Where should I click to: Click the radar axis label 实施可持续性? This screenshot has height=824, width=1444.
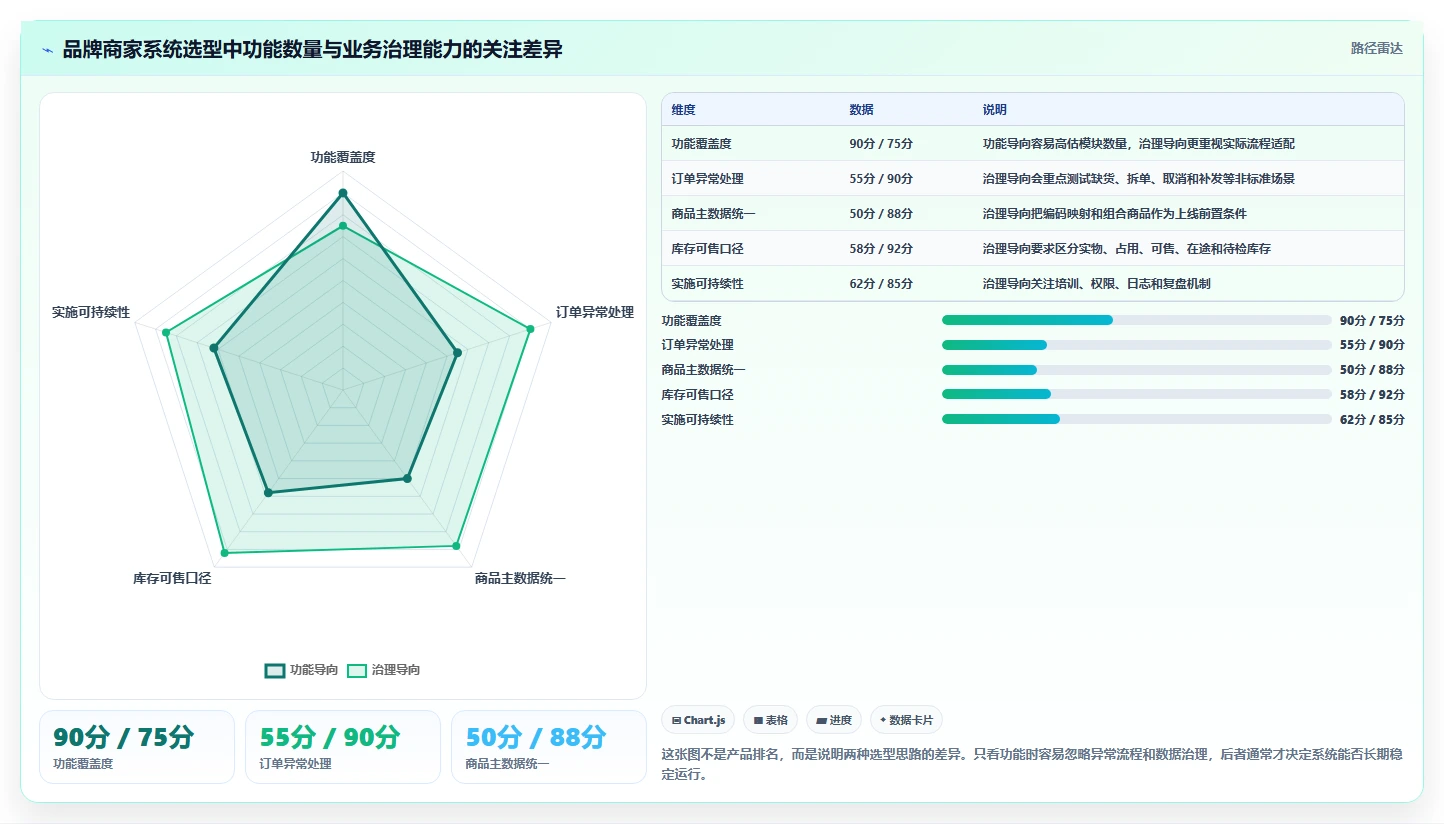(x=91, y=312)
